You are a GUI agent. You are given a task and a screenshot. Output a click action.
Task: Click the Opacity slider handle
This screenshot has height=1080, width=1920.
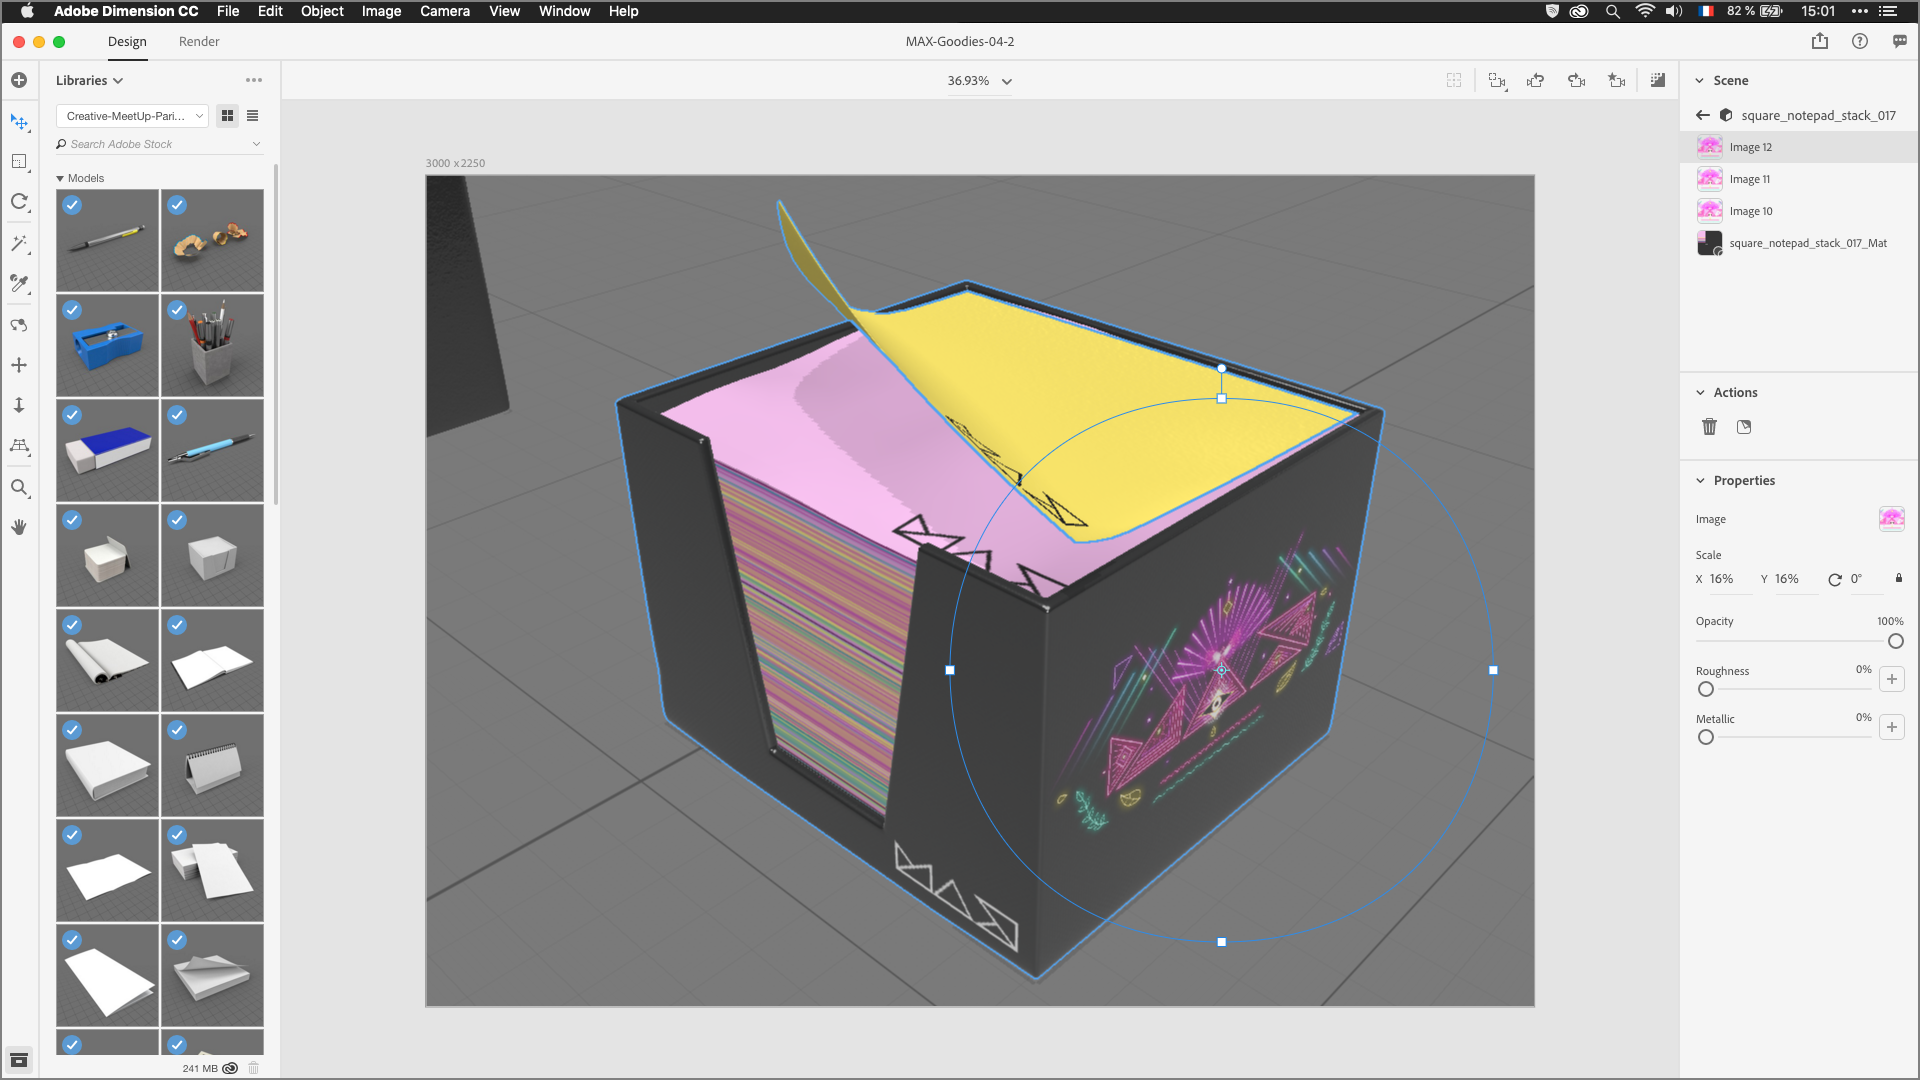tap(1896, 641)
